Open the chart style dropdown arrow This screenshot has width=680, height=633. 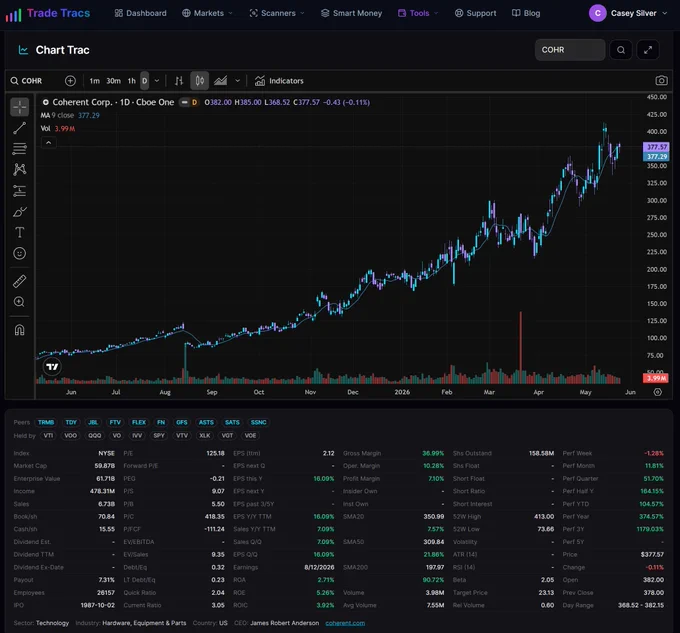point(237,81)
